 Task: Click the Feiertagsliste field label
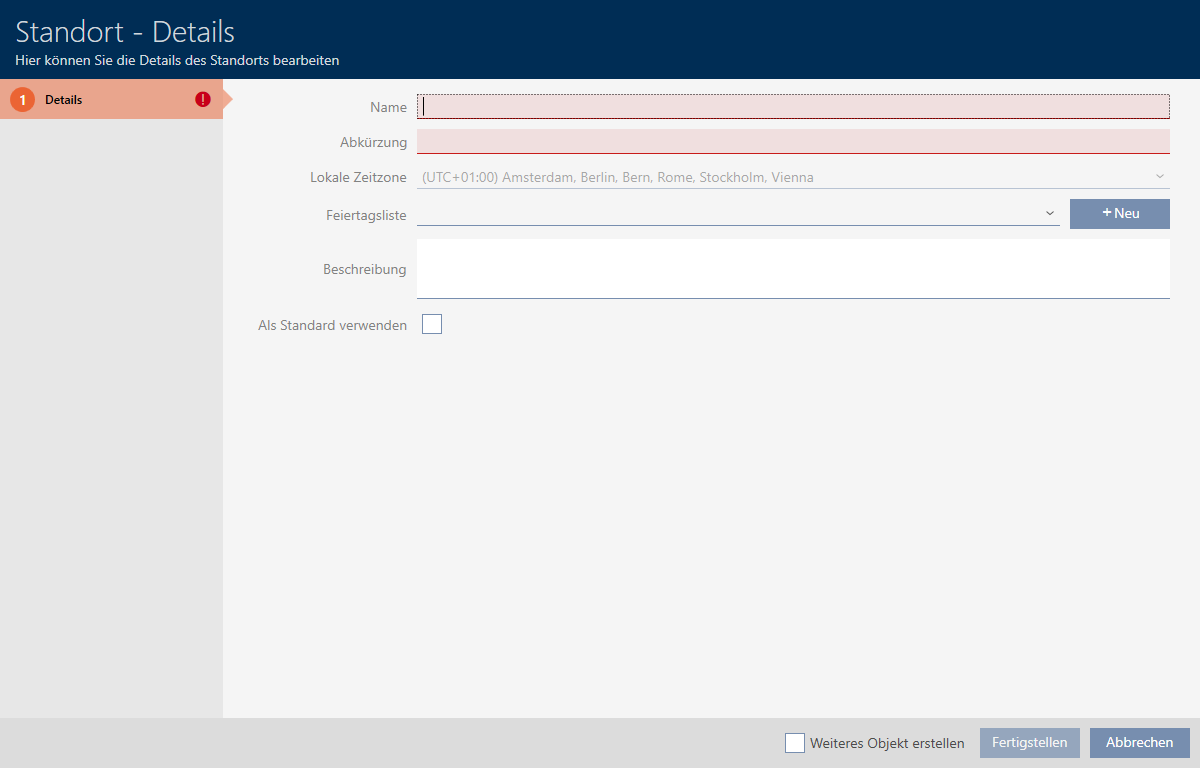coord(366,214)
